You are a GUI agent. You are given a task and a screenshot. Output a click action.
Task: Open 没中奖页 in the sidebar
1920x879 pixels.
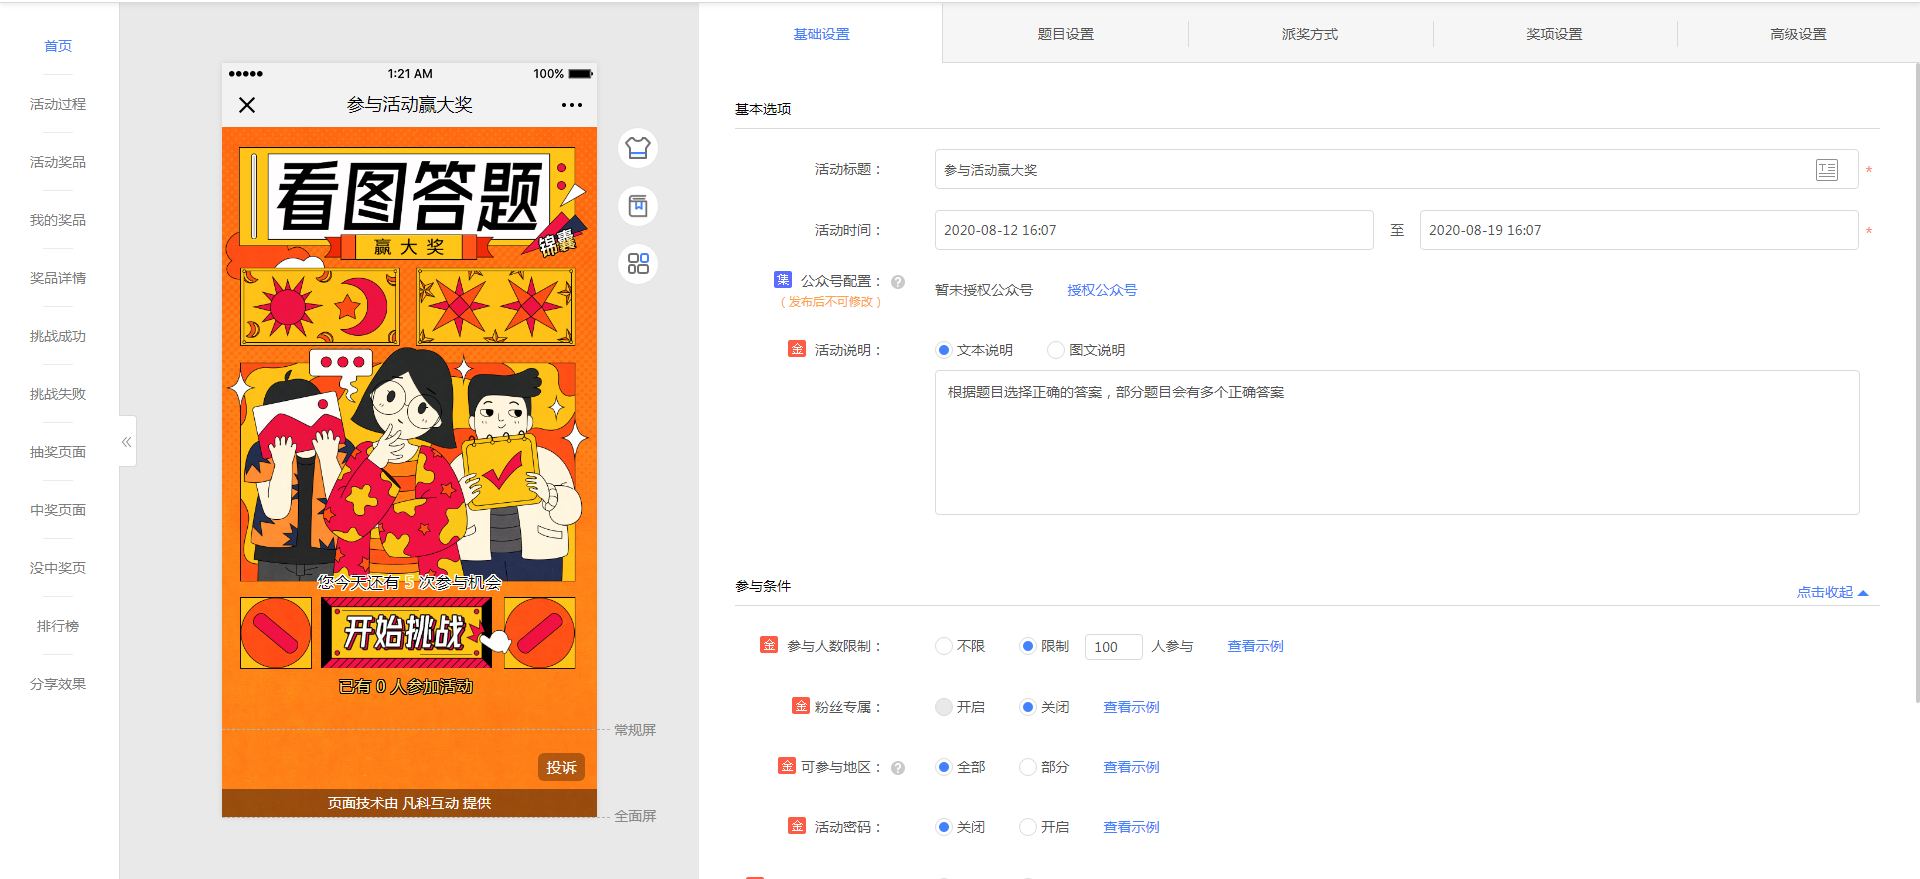coord(58,568)
